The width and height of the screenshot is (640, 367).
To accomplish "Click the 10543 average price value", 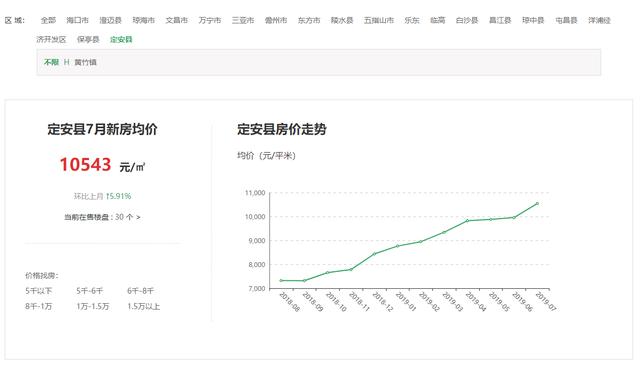I will pyautogui.click(x=85, y=165).
